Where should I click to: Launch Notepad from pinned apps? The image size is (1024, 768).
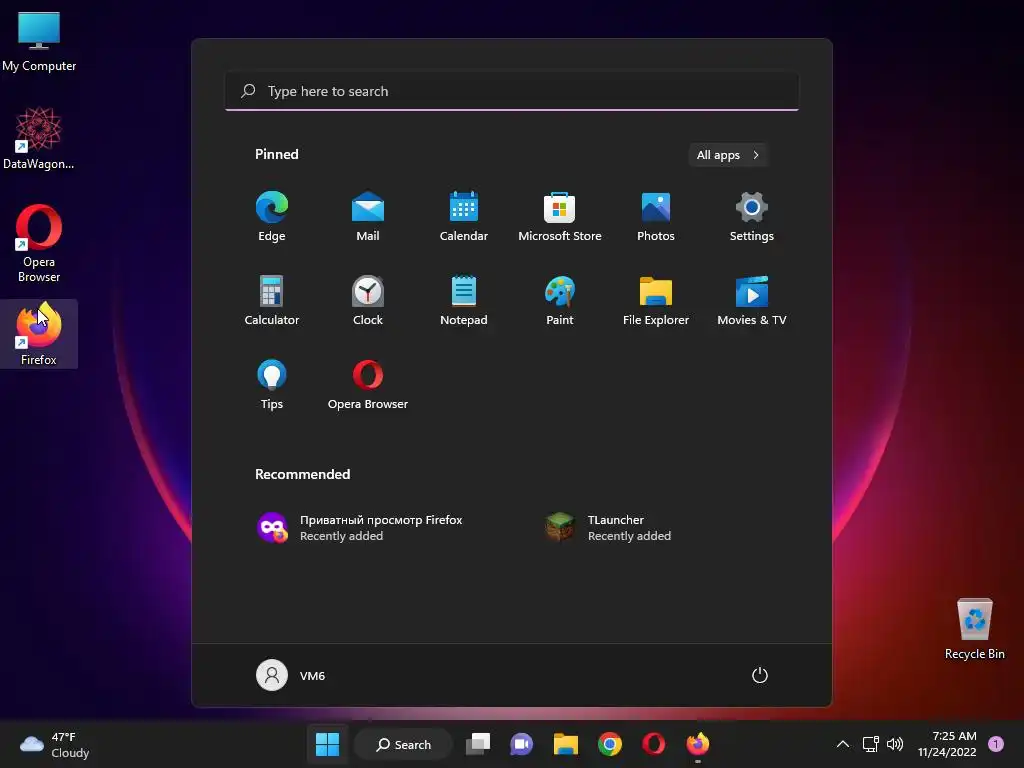click(x=464, y=300)
